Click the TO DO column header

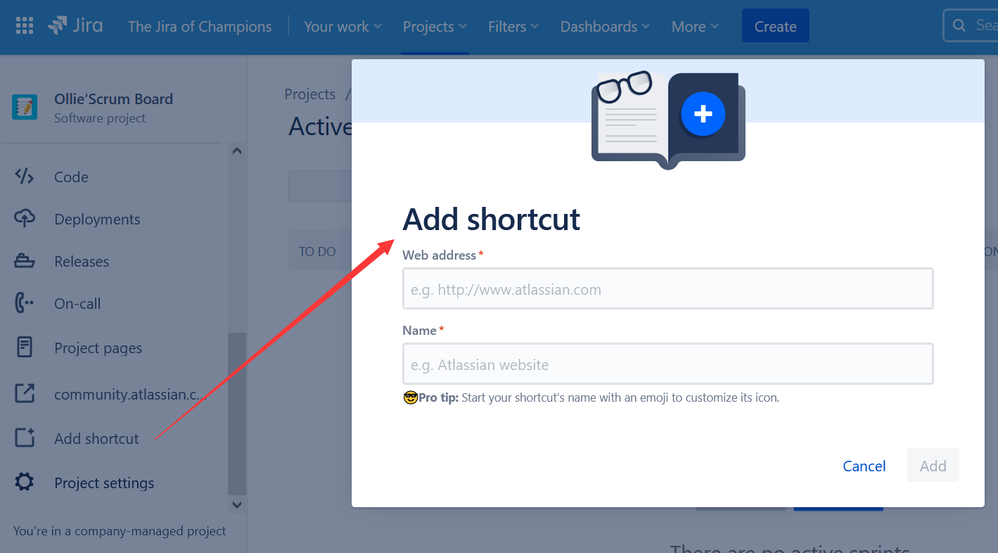point(318,251)
